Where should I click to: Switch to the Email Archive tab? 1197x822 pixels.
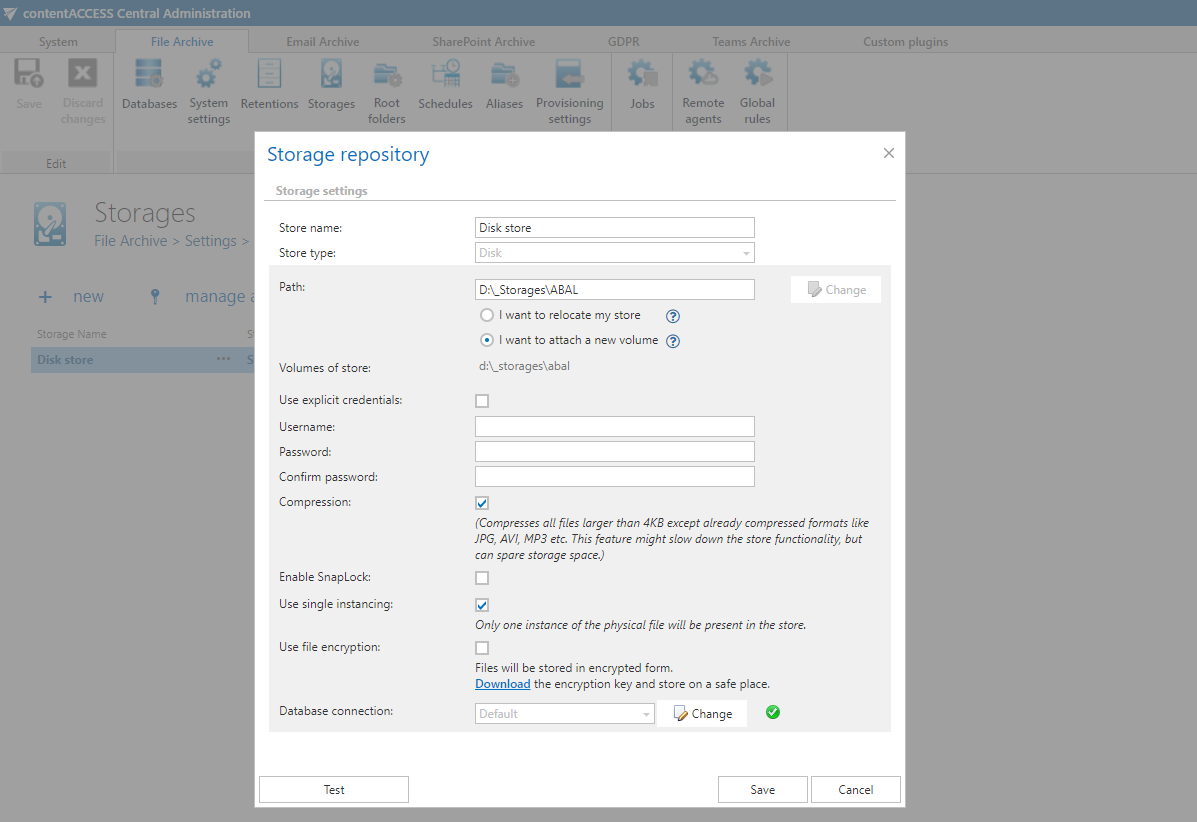click(x=322, y=42)
